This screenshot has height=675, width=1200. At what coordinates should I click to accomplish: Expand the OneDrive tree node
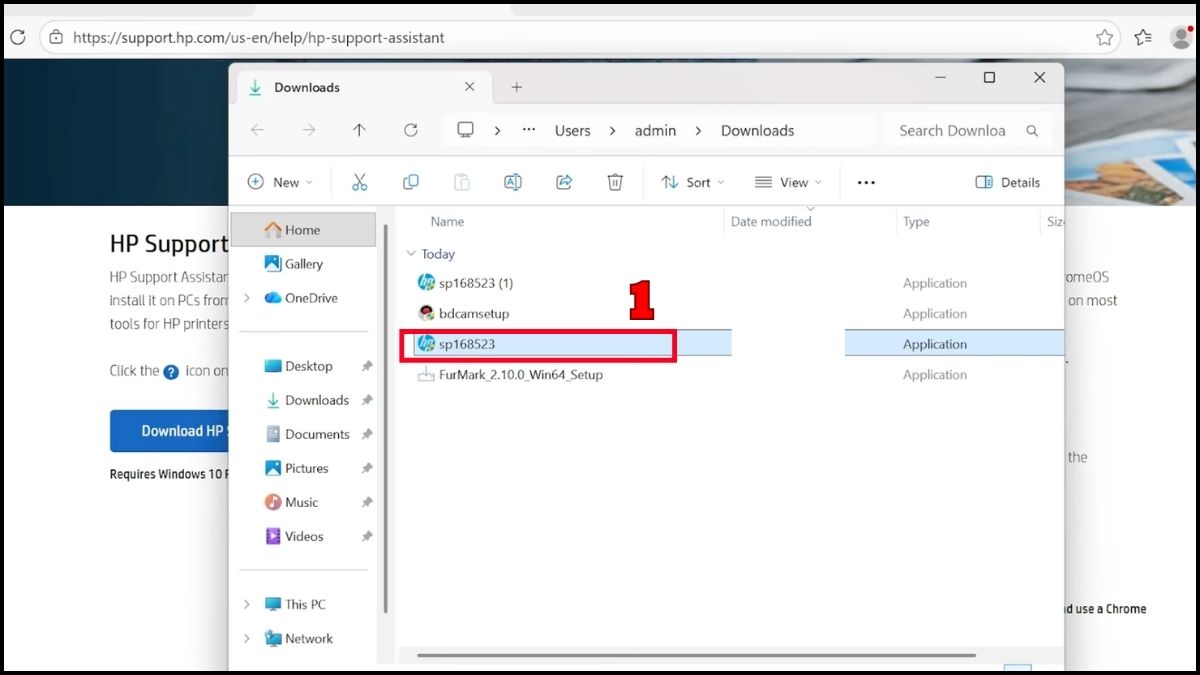pyautogui.click(x=247, y=298)
